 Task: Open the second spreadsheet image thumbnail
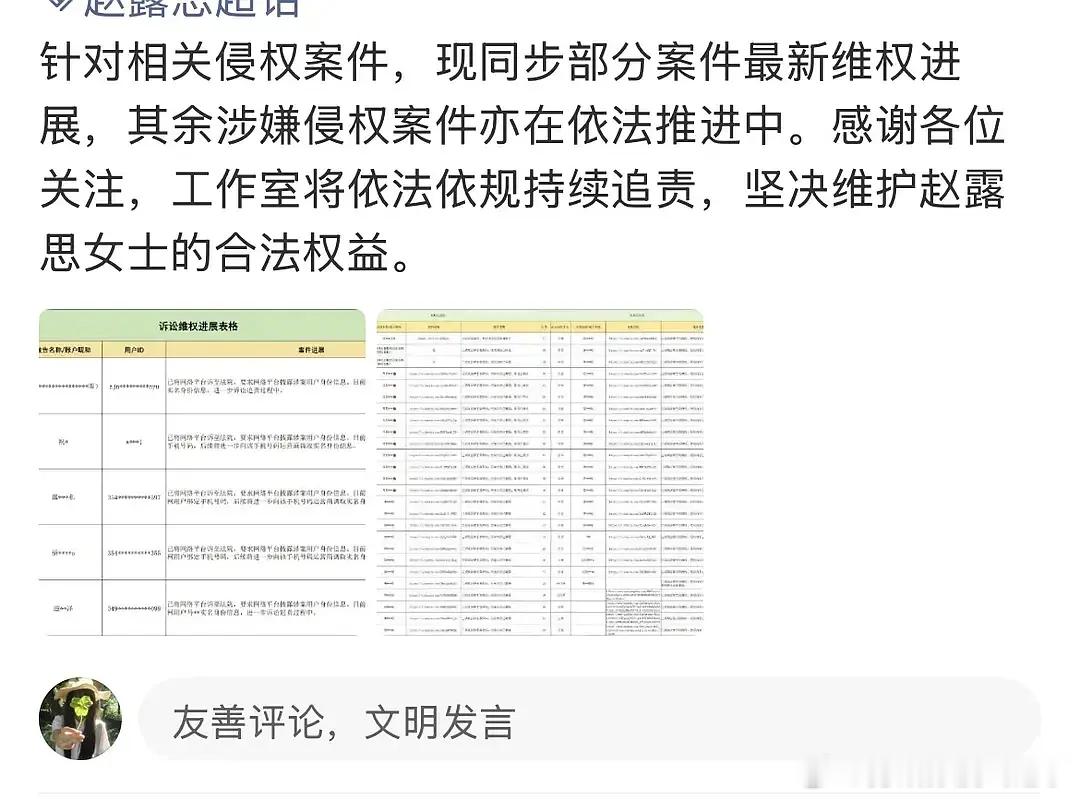tap(540, 473)
